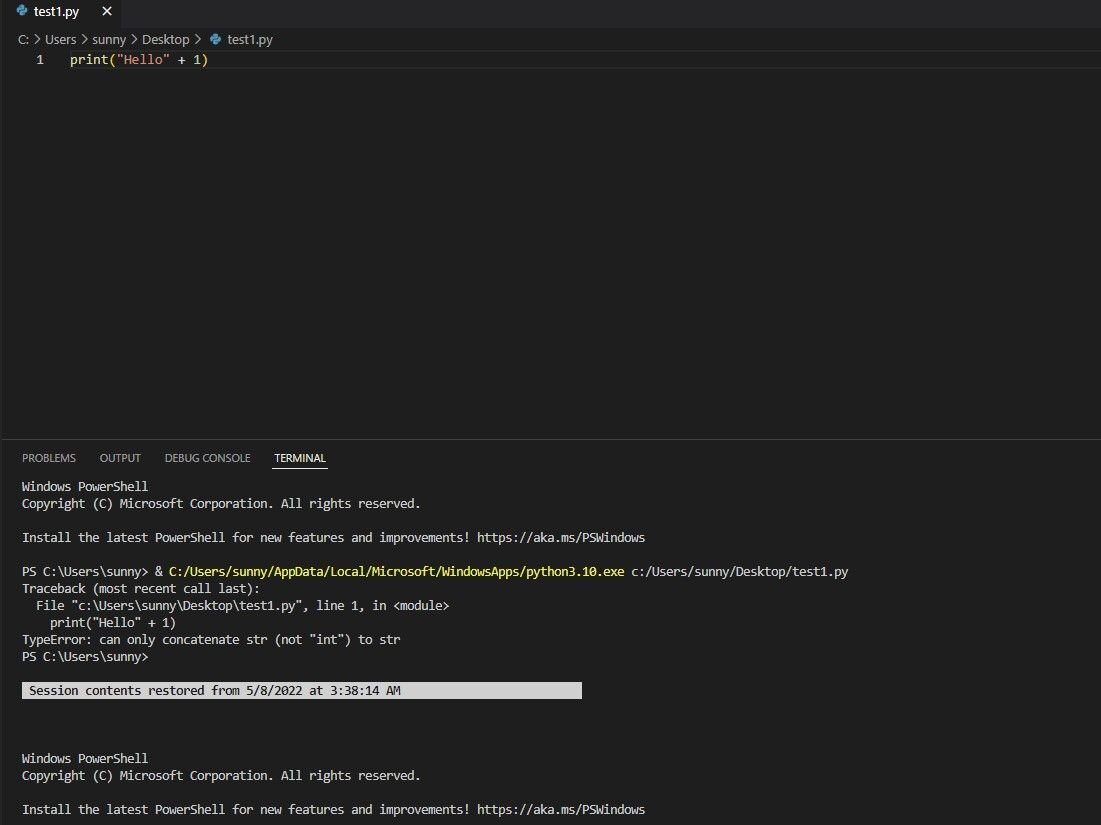Click line number 1 in the gutter

click(40, 60)
